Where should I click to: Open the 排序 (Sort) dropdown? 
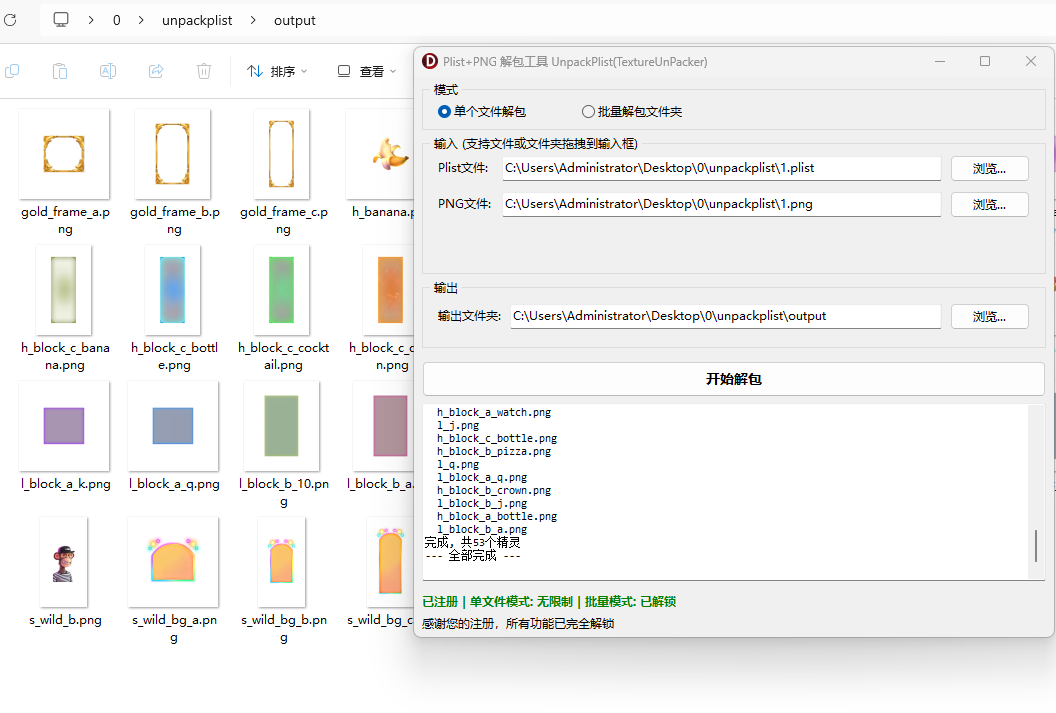[x=276, y=71]
